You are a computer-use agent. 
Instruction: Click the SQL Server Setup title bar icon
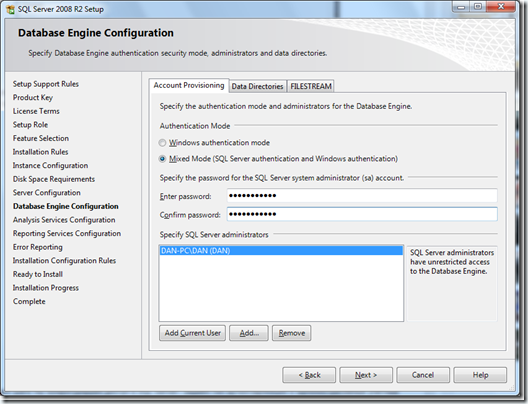(11, 9)
